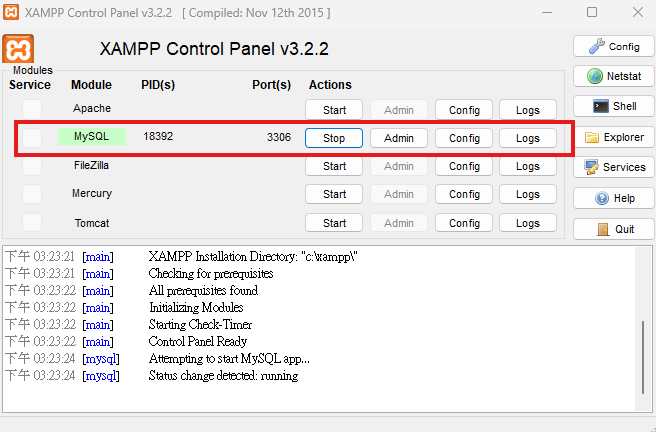Open the Config menu for Apache
Viewport: 656px width, 432px height.
pos(464,110)
